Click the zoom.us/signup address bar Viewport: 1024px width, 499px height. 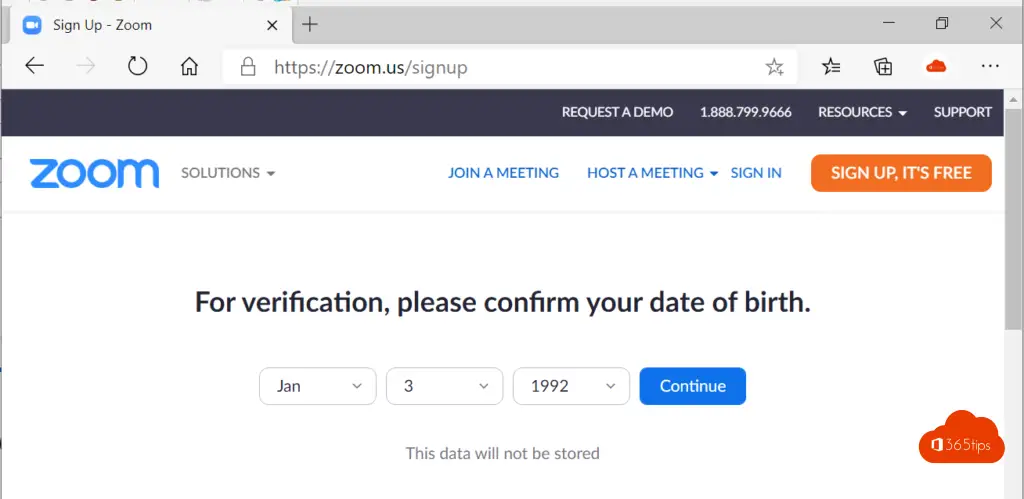point(500,67)
